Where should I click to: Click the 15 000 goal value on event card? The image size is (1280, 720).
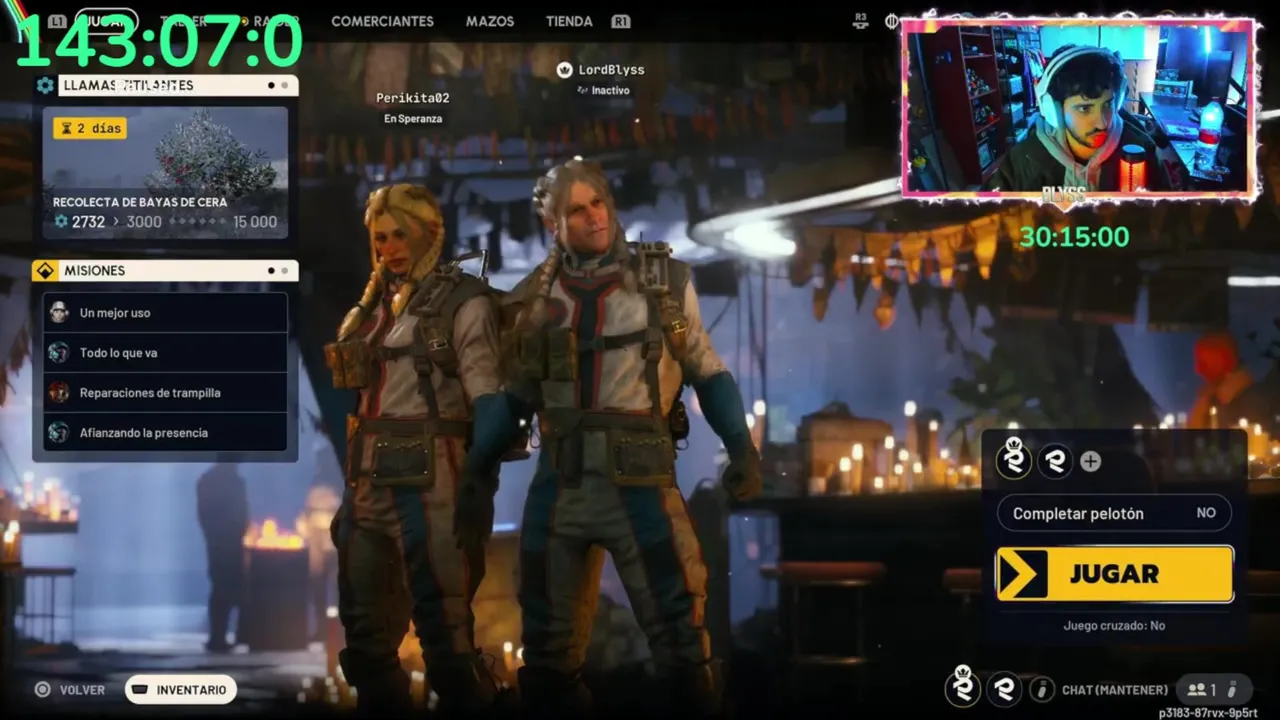pos(255,222)
